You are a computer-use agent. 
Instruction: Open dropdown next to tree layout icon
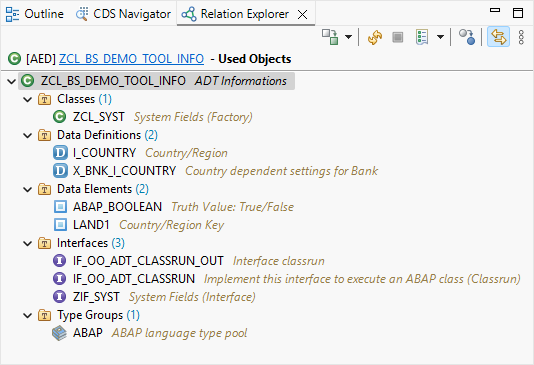tap(440, 37)
